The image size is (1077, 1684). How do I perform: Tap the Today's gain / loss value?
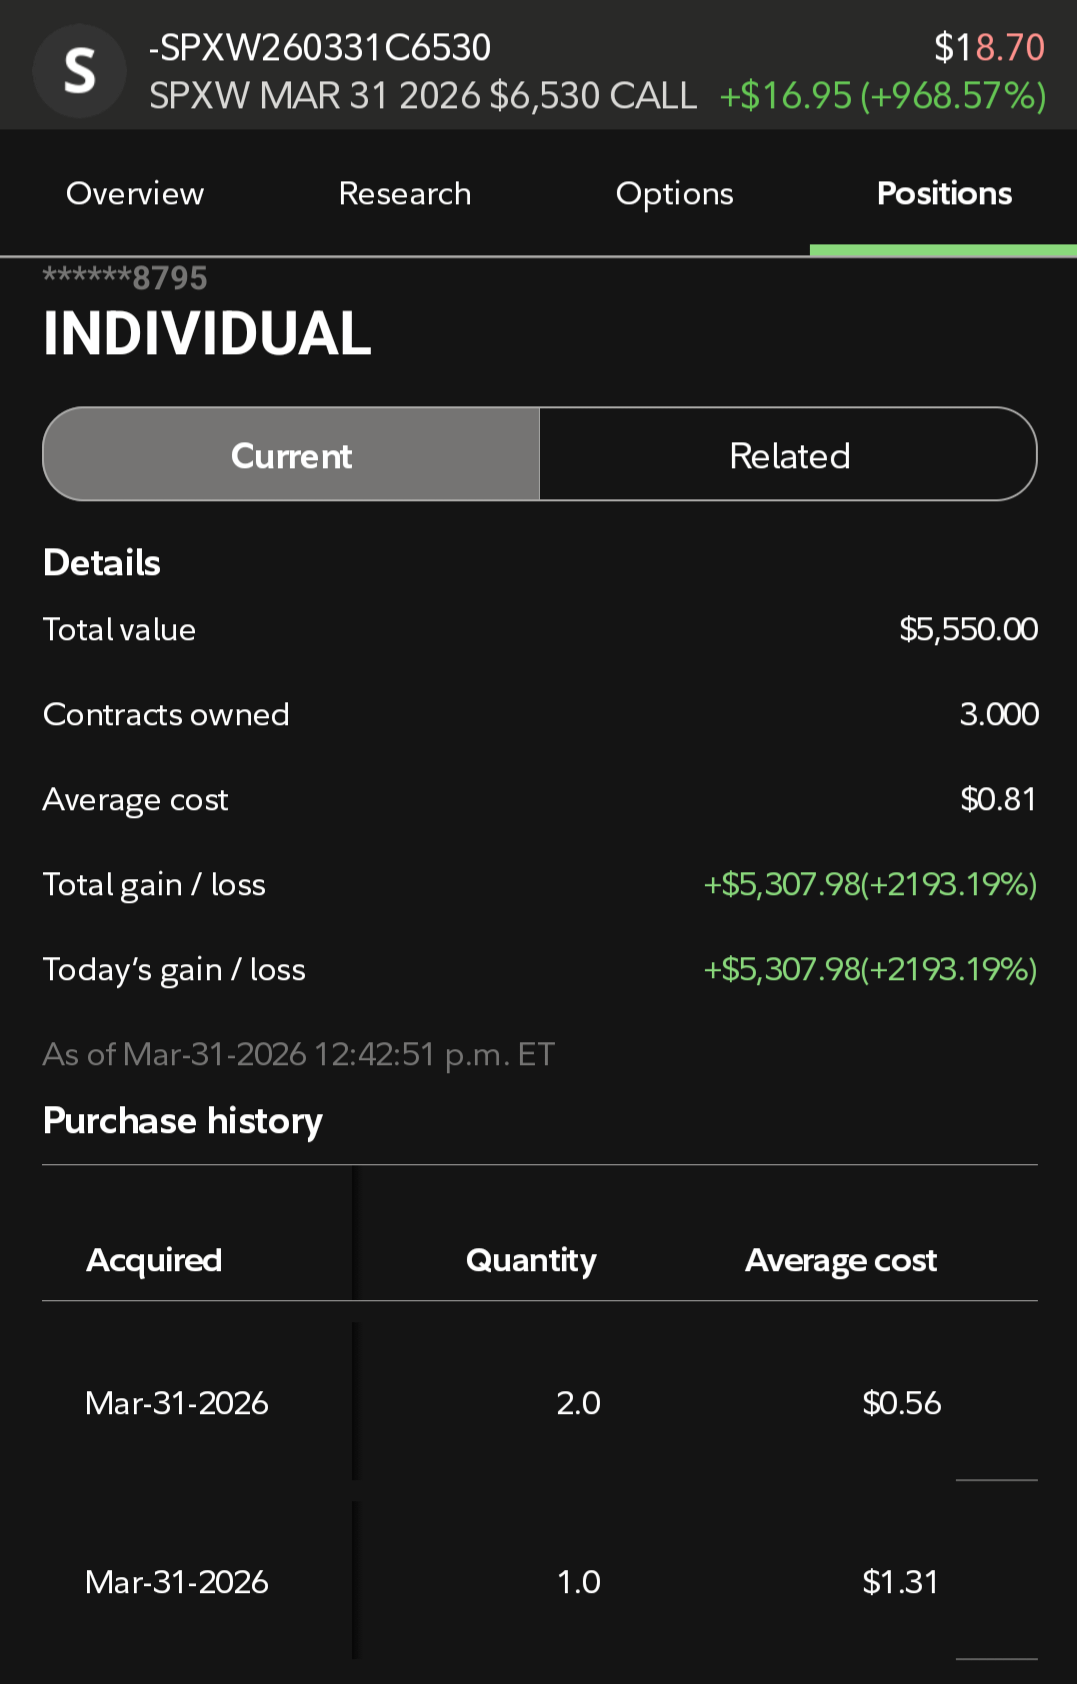pos(870,969)
